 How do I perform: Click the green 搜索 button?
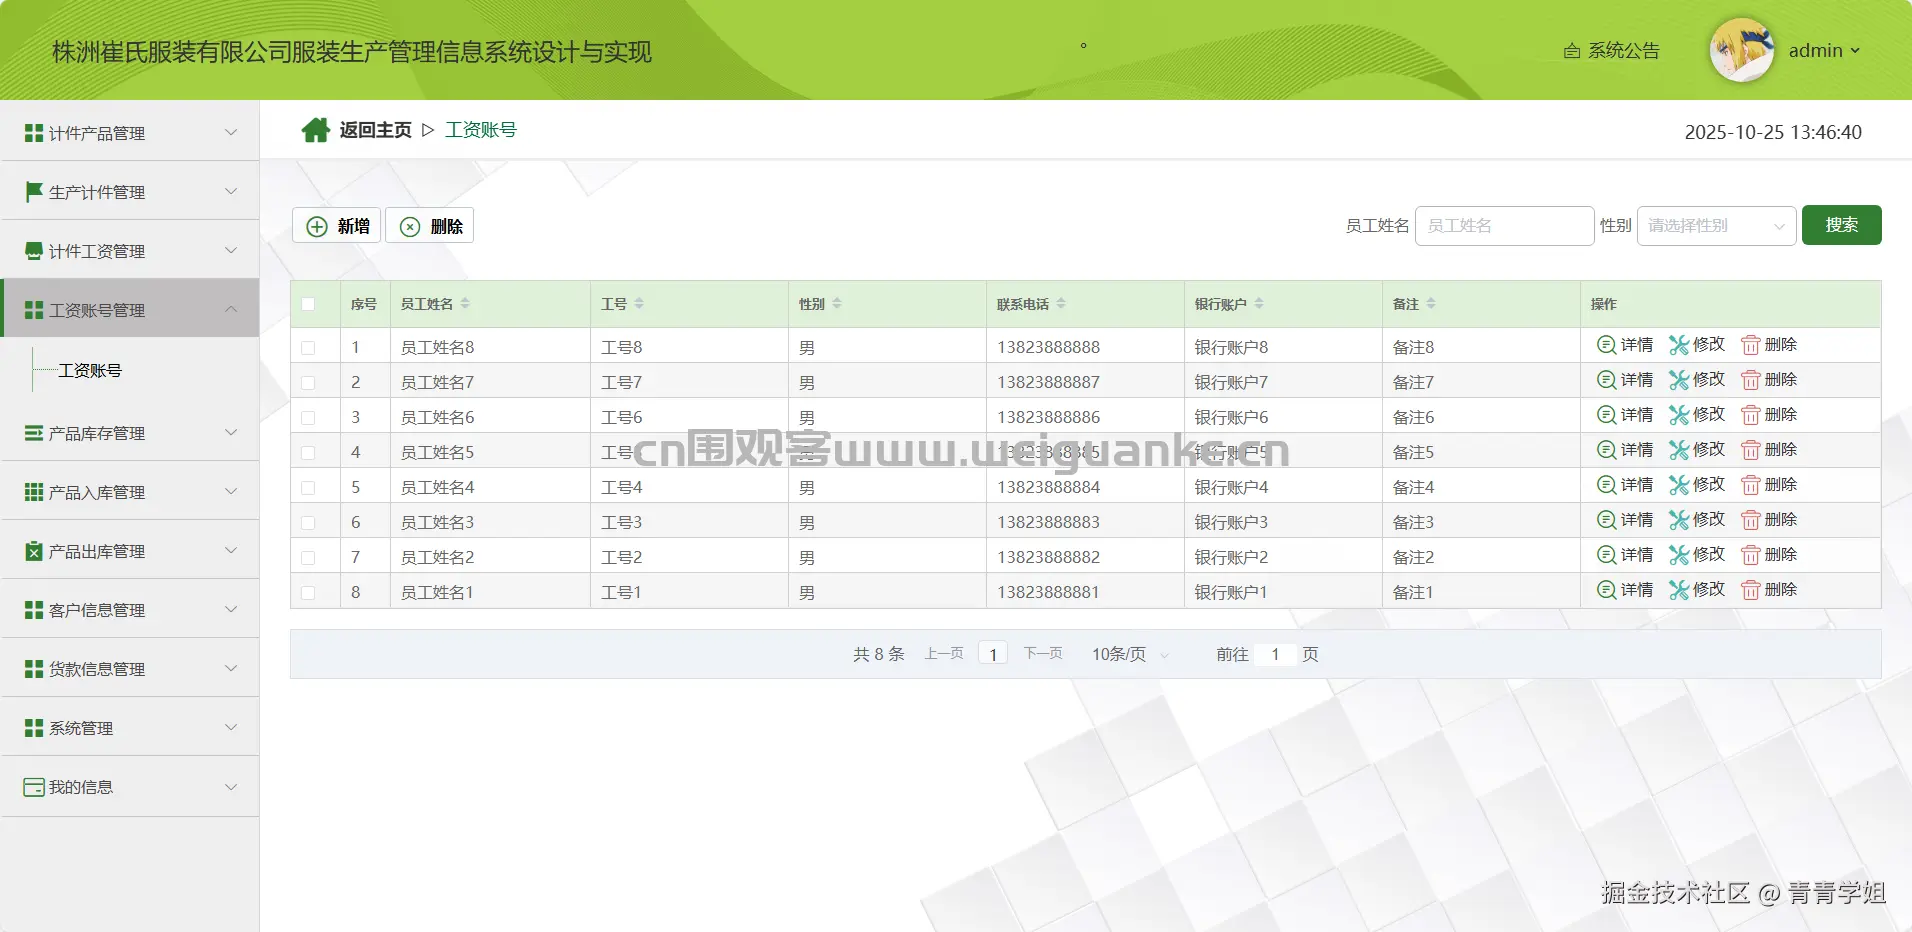[x=1841, y=225]
